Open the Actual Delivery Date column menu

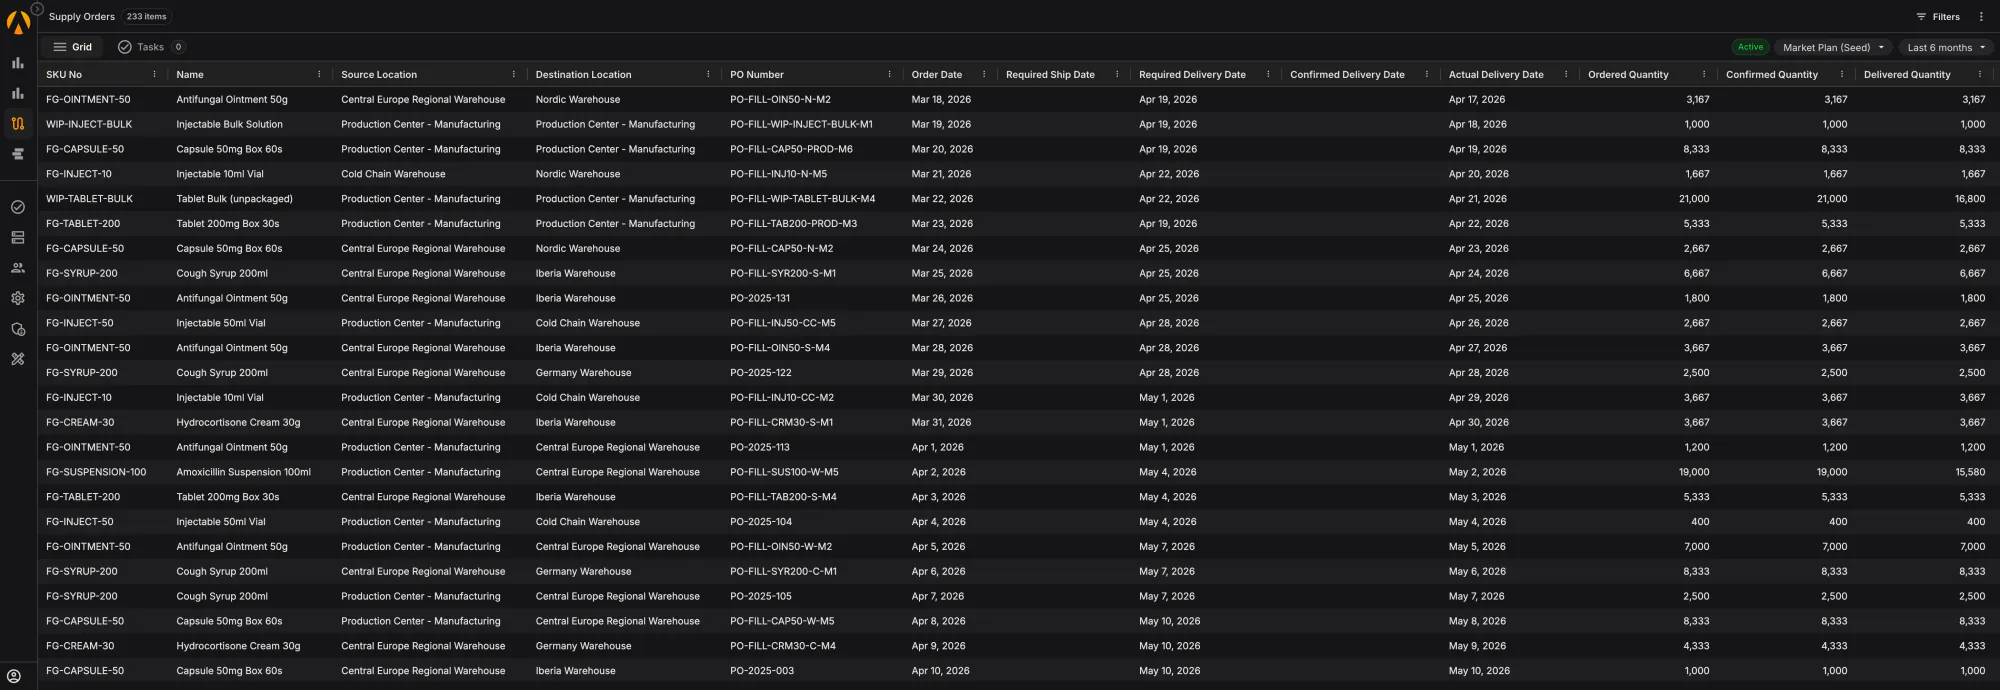(x=1566, y=74)
